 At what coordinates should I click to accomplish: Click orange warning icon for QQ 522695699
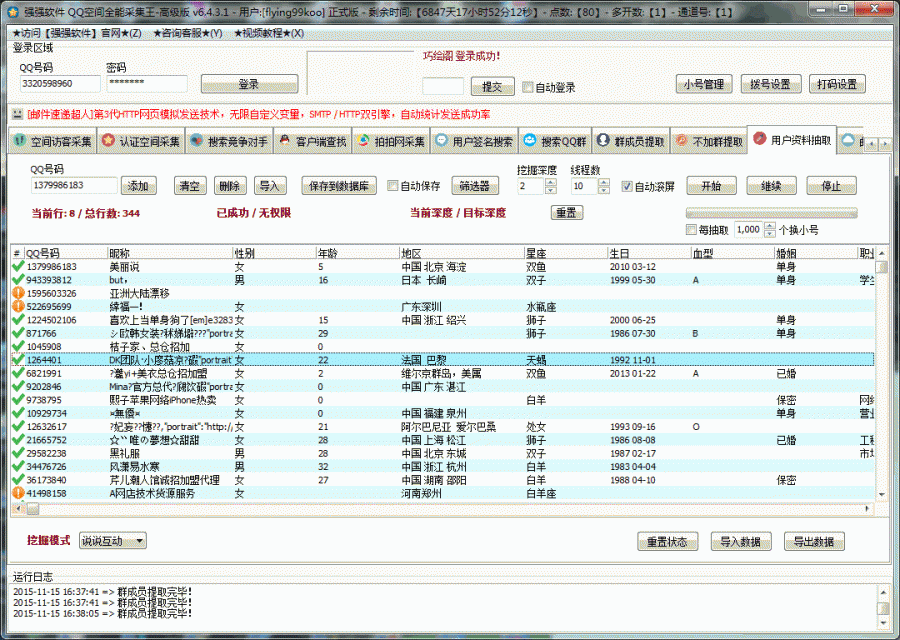[x=18, y=307]
